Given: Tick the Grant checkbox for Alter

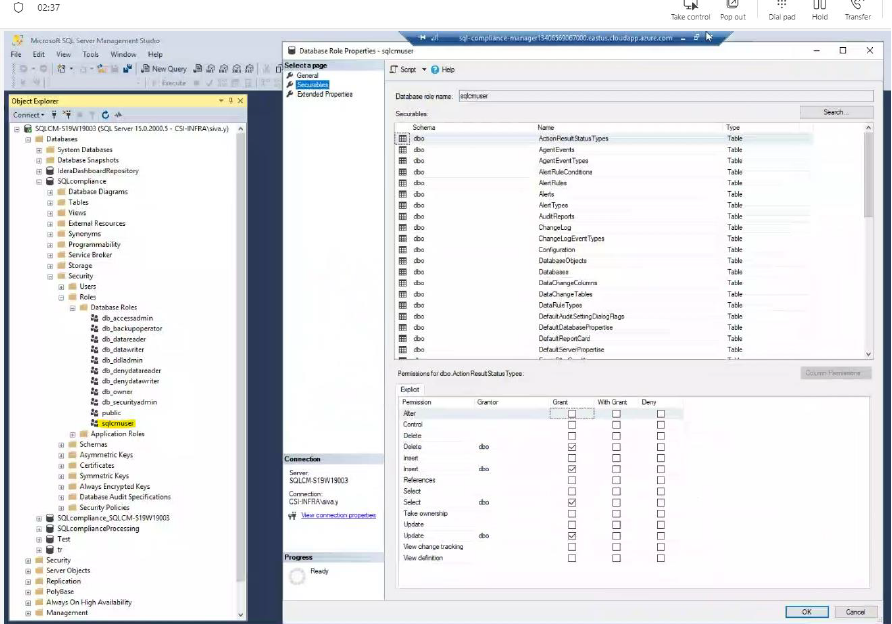Looking at the screenshot, I should (x=572, y=414).
